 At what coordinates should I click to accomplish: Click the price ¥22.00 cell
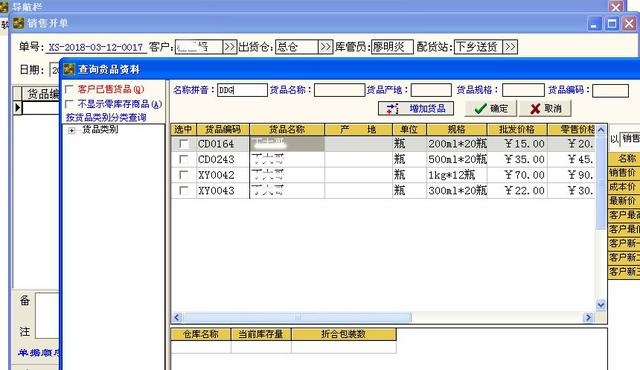(517, 191)
